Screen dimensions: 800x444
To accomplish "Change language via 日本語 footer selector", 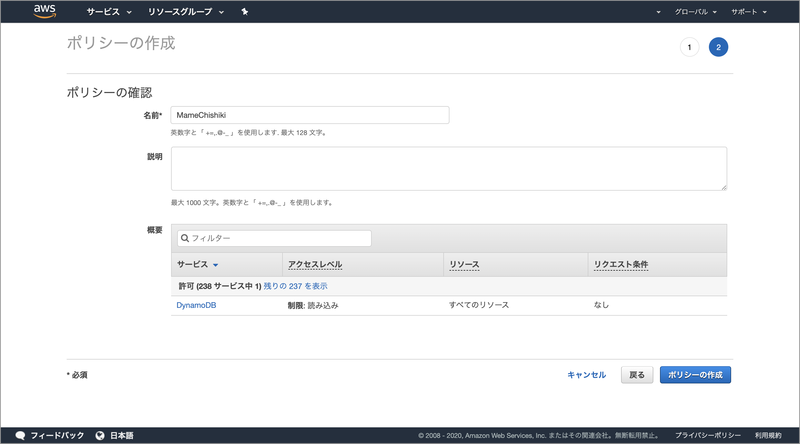I will (x=121, y=435).
